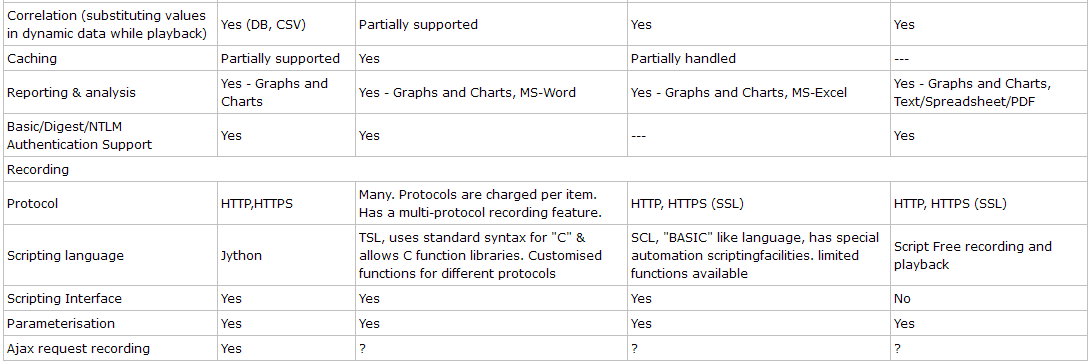Screen dimensions: 1091x364
Task: Click the Caching row label
Action: pos(32,59)
